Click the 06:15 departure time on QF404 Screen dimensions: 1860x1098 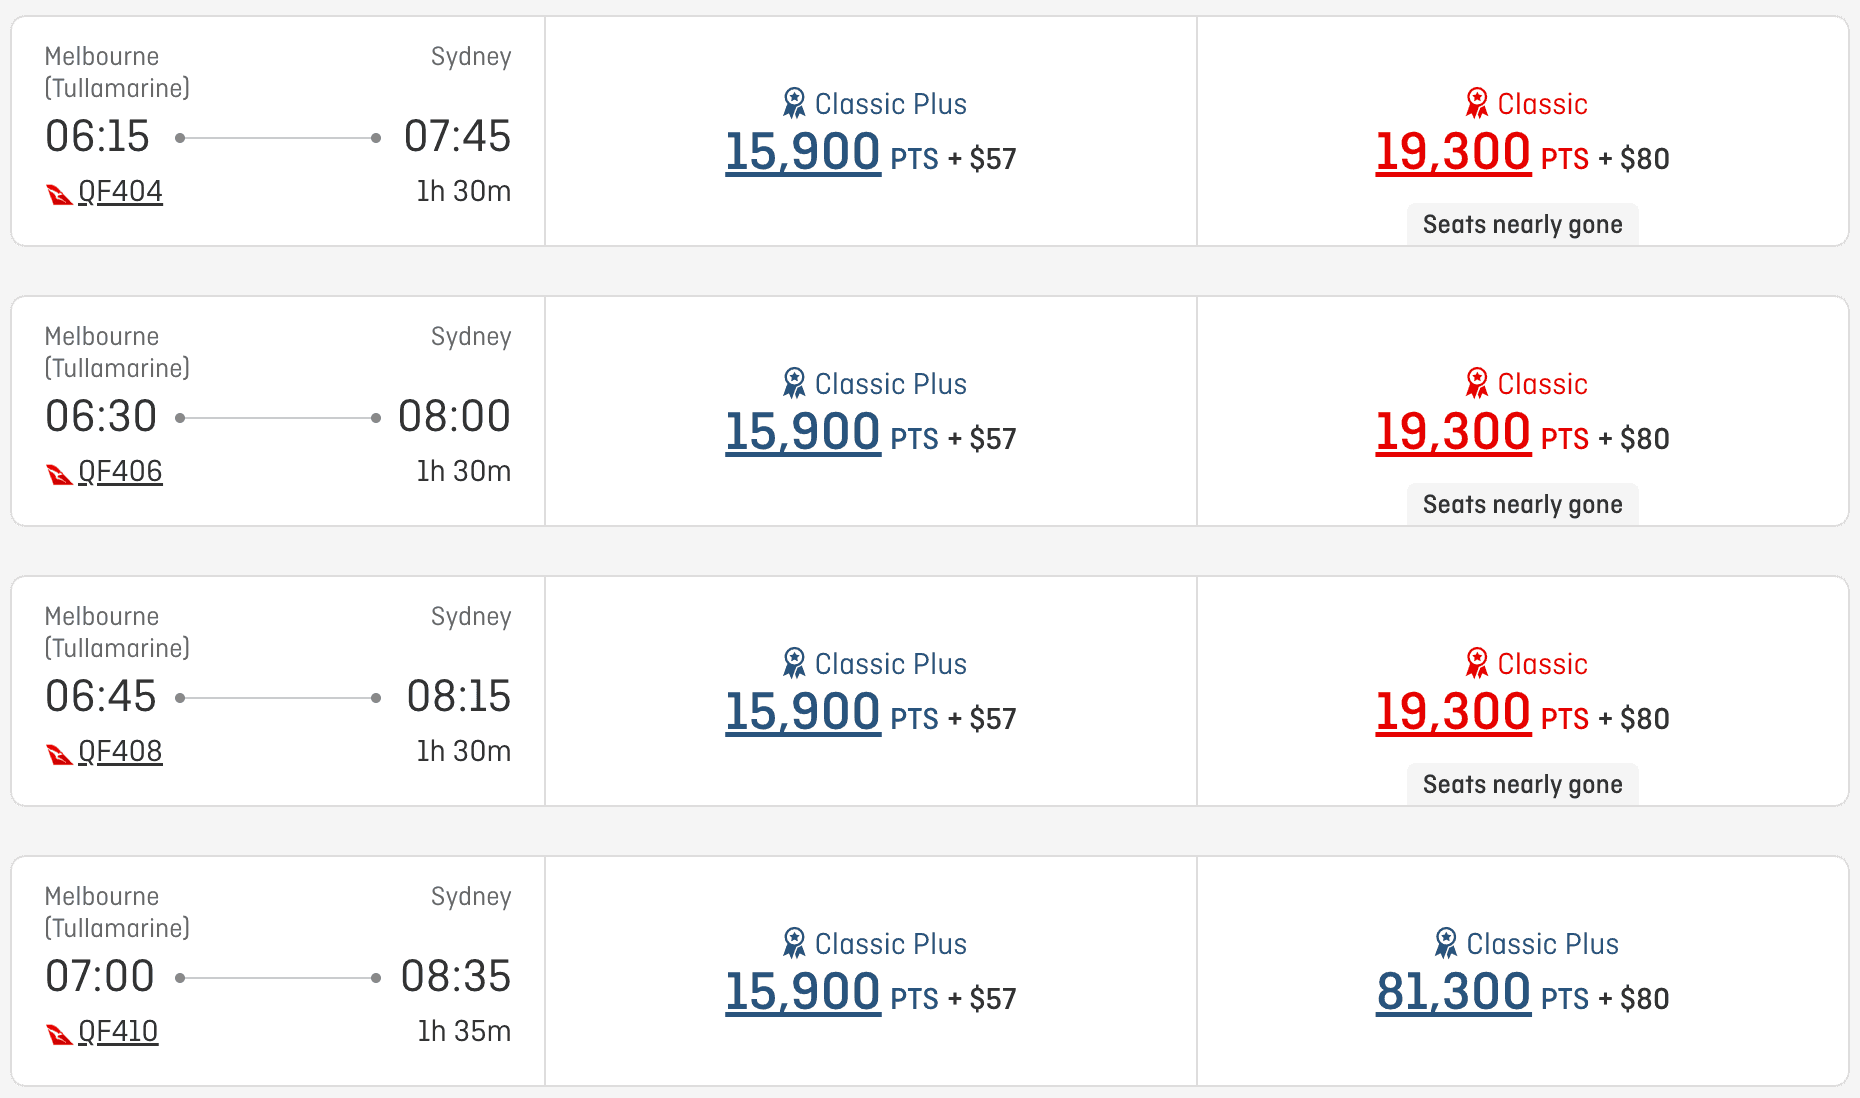(x=96, y=137)
